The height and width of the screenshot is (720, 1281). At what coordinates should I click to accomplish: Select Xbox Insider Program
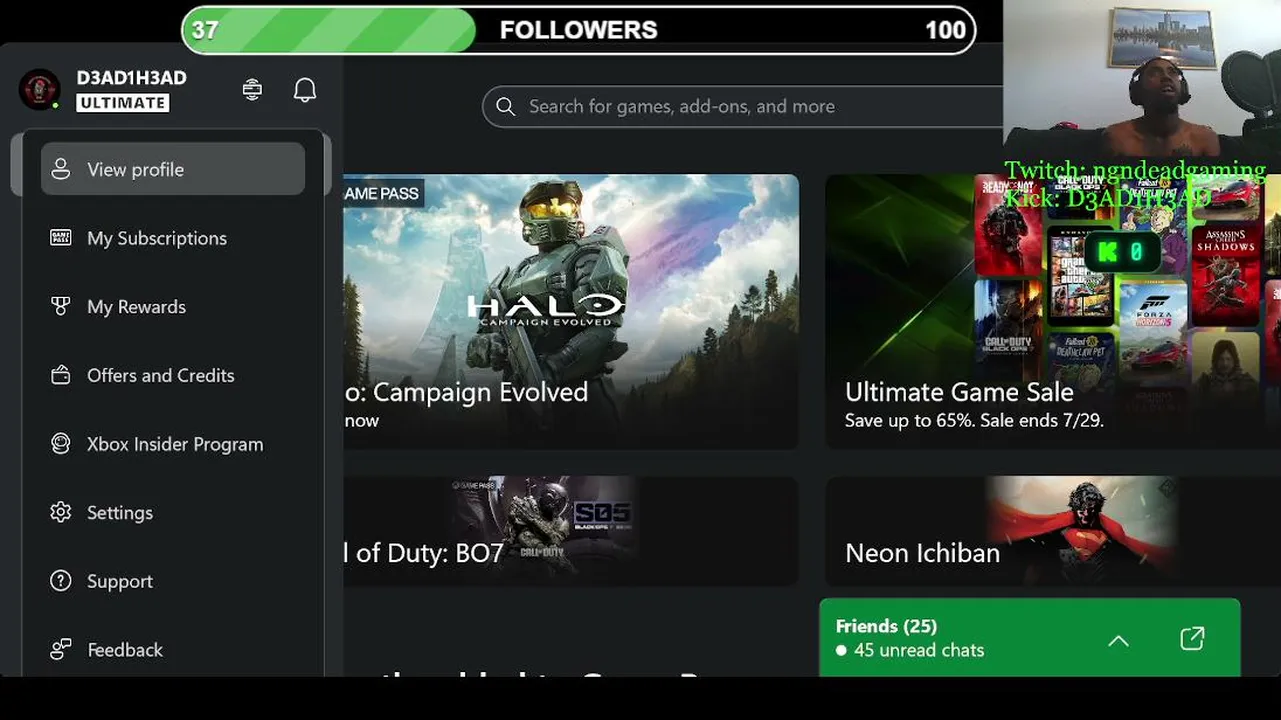tap(173, 444)
